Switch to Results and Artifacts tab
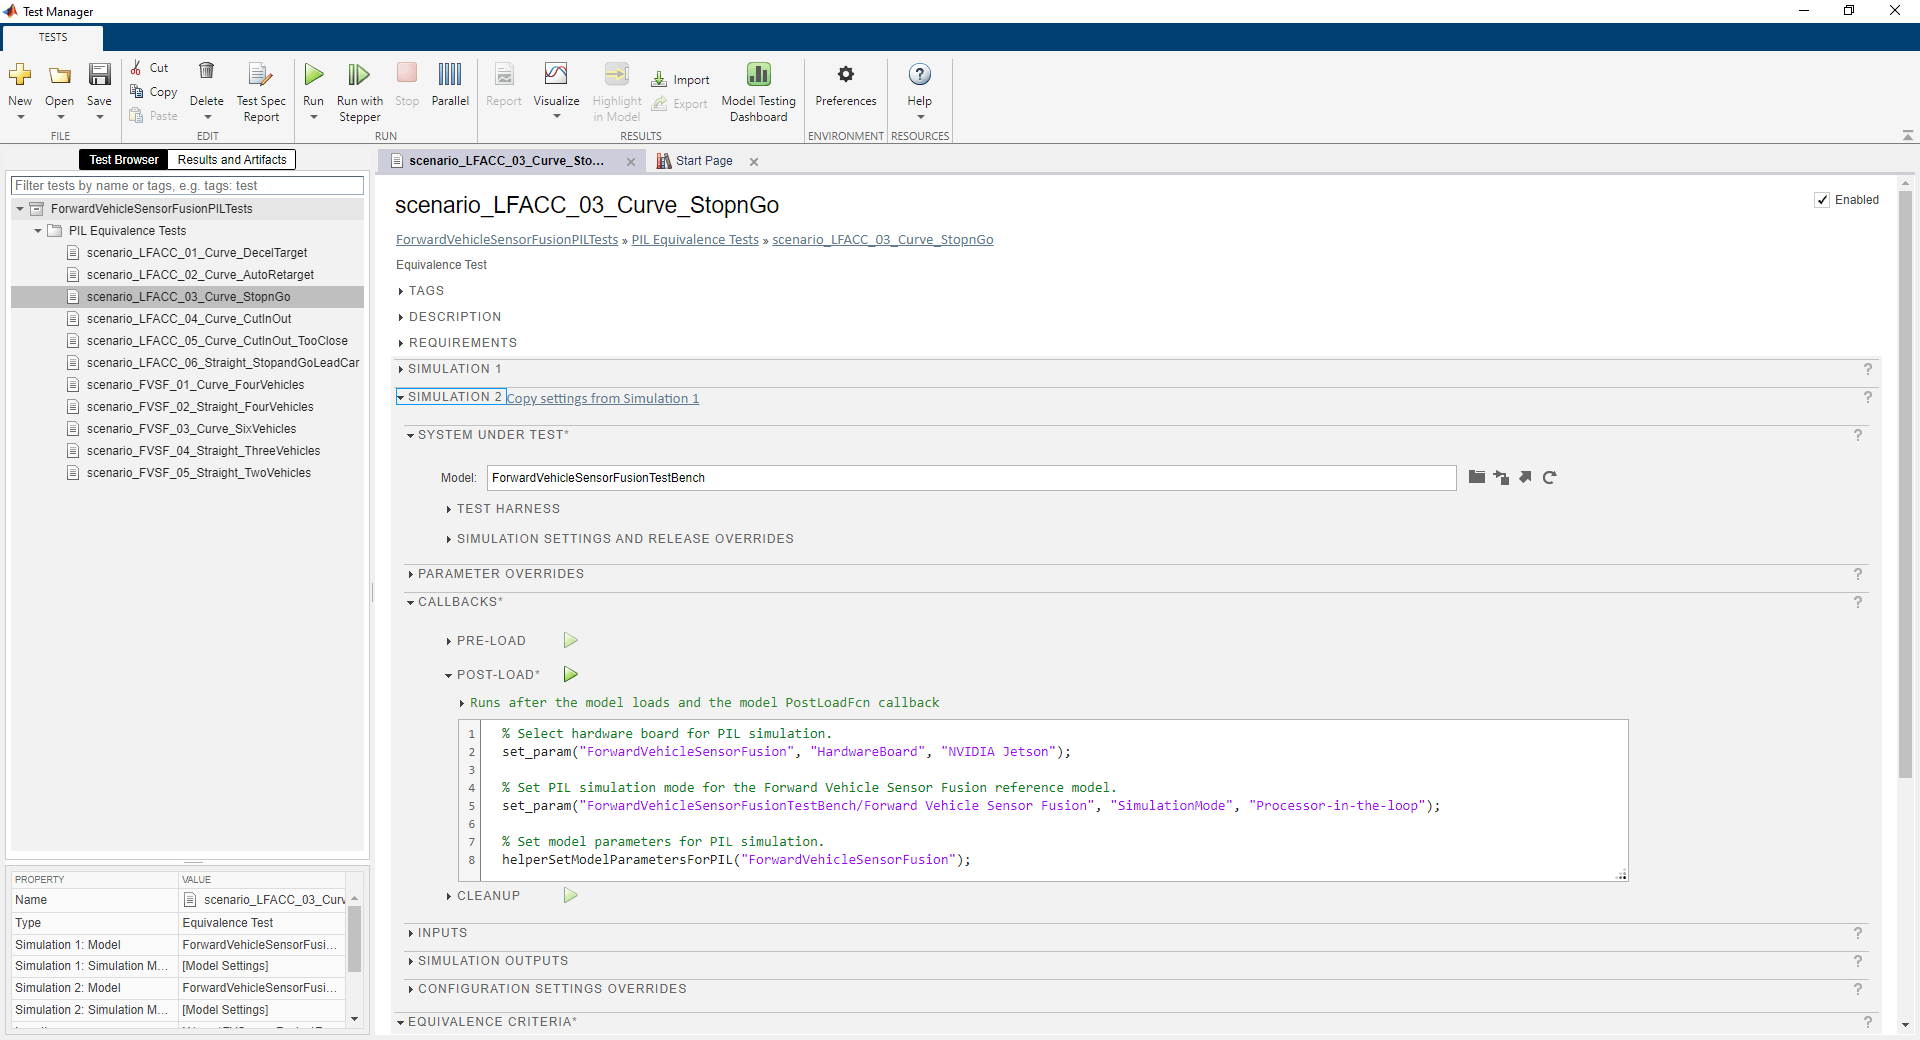Viewport: 1920px width, 1040px height. (x=232, y=160)
